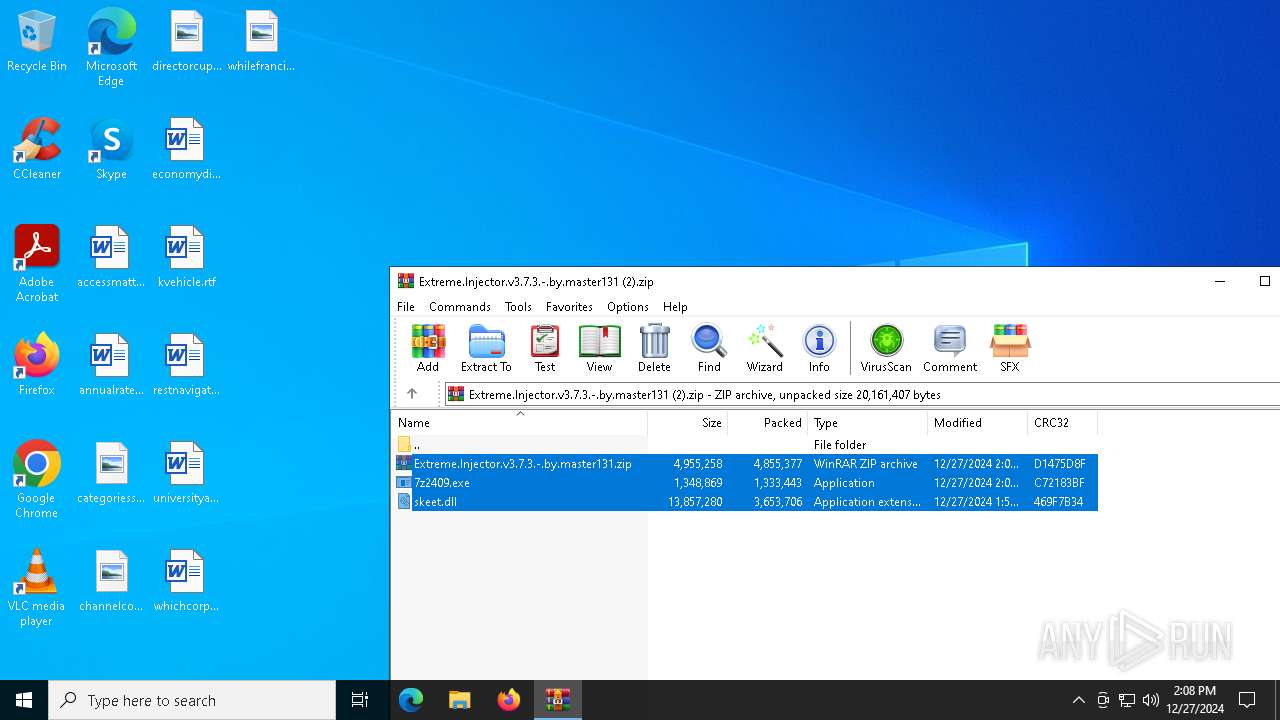
Task: Select the VLC media player desktop icon
Action: 37,588
